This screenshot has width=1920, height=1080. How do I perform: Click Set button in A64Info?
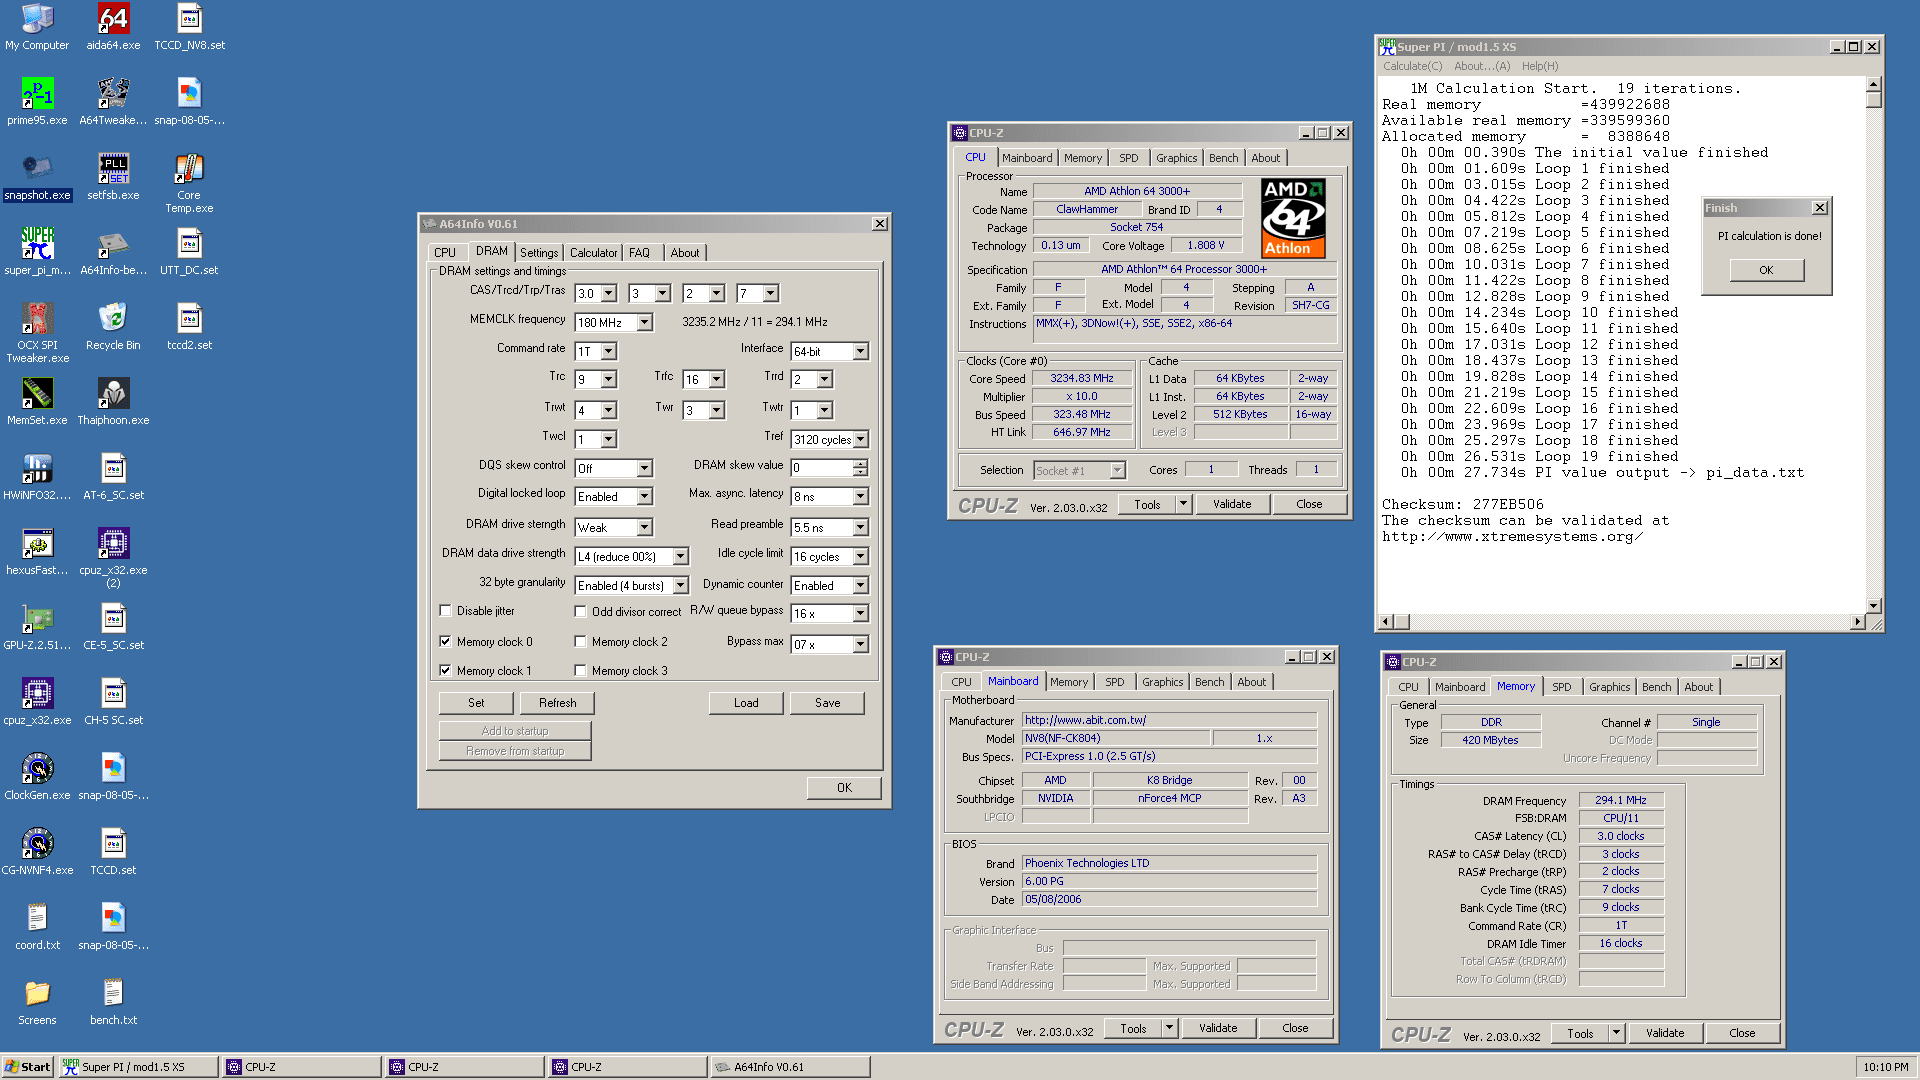476,703
